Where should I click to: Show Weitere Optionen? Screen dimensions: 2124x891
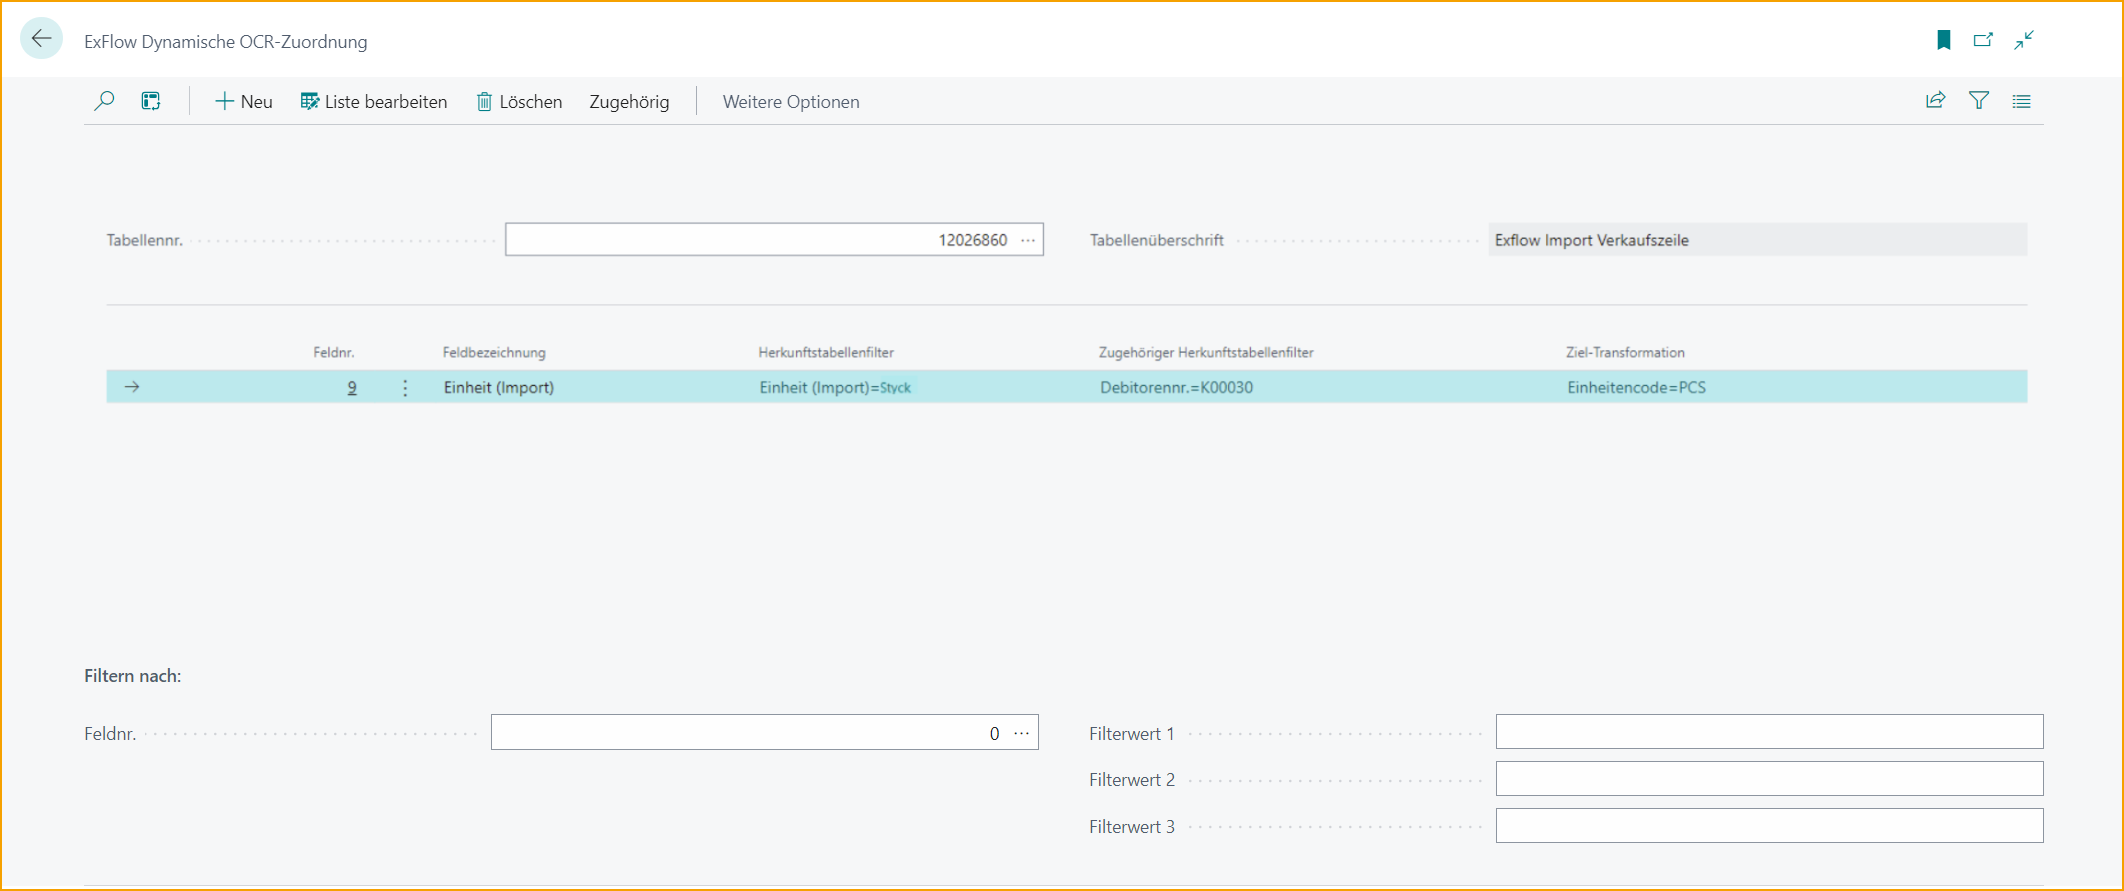791,101
